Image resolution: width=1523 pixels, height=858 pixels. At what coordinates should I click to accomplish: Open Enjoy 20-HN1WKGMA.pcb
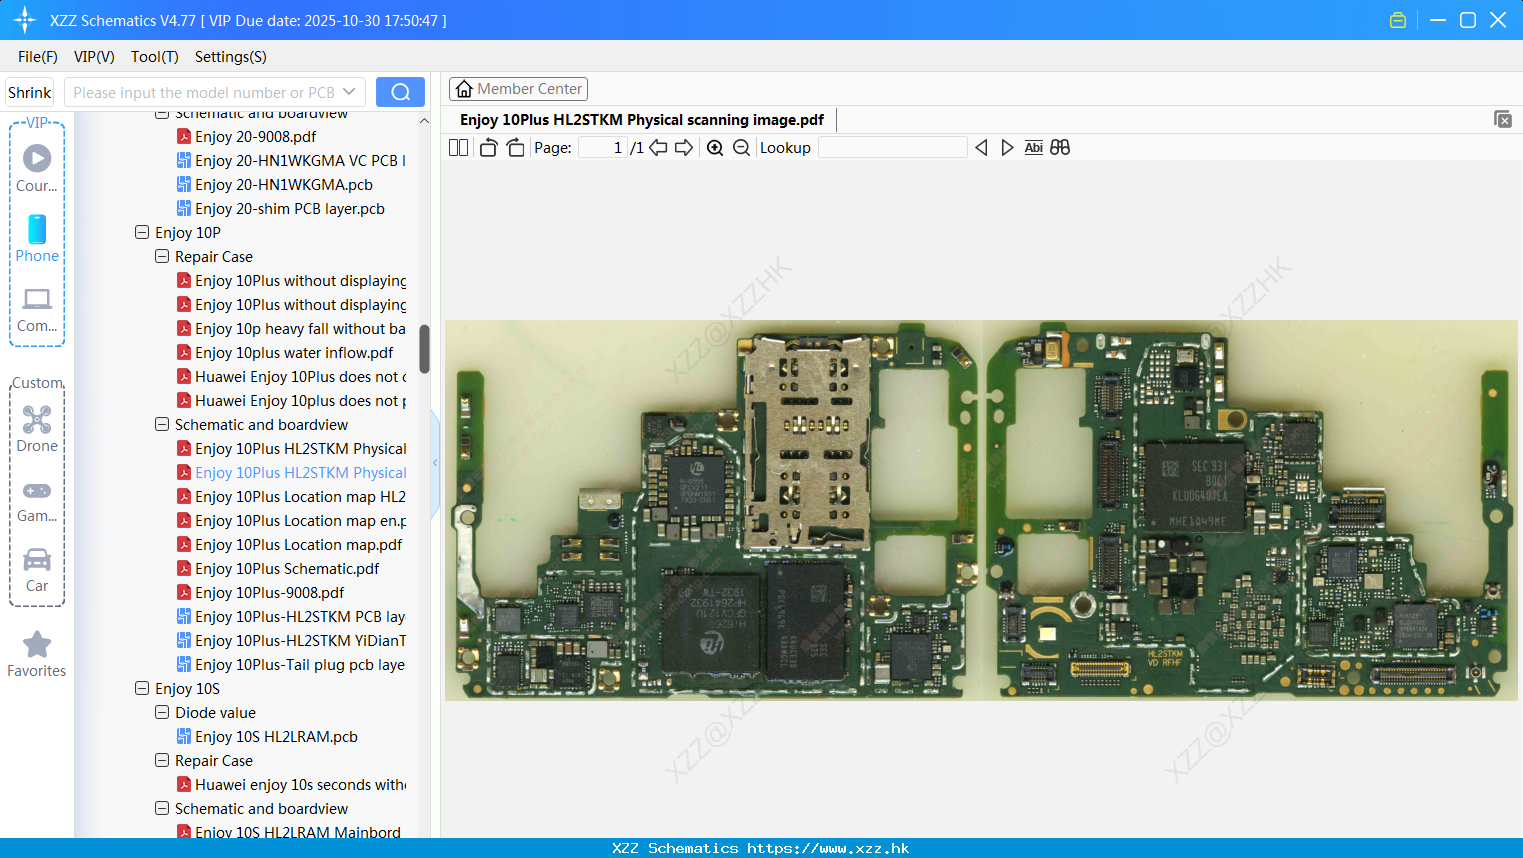[284, 184]
